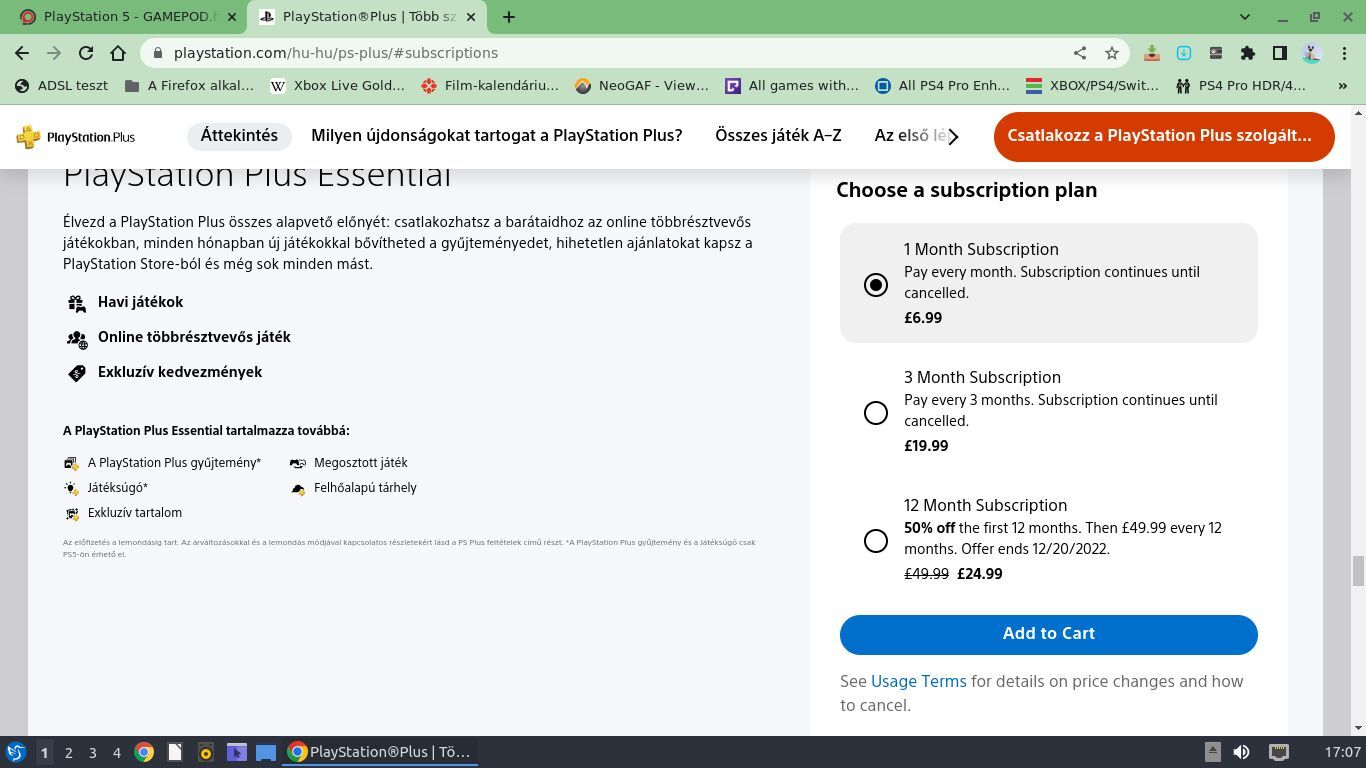Open the volume control in system tray
1366x768 pixels.
click(1241, 752)
